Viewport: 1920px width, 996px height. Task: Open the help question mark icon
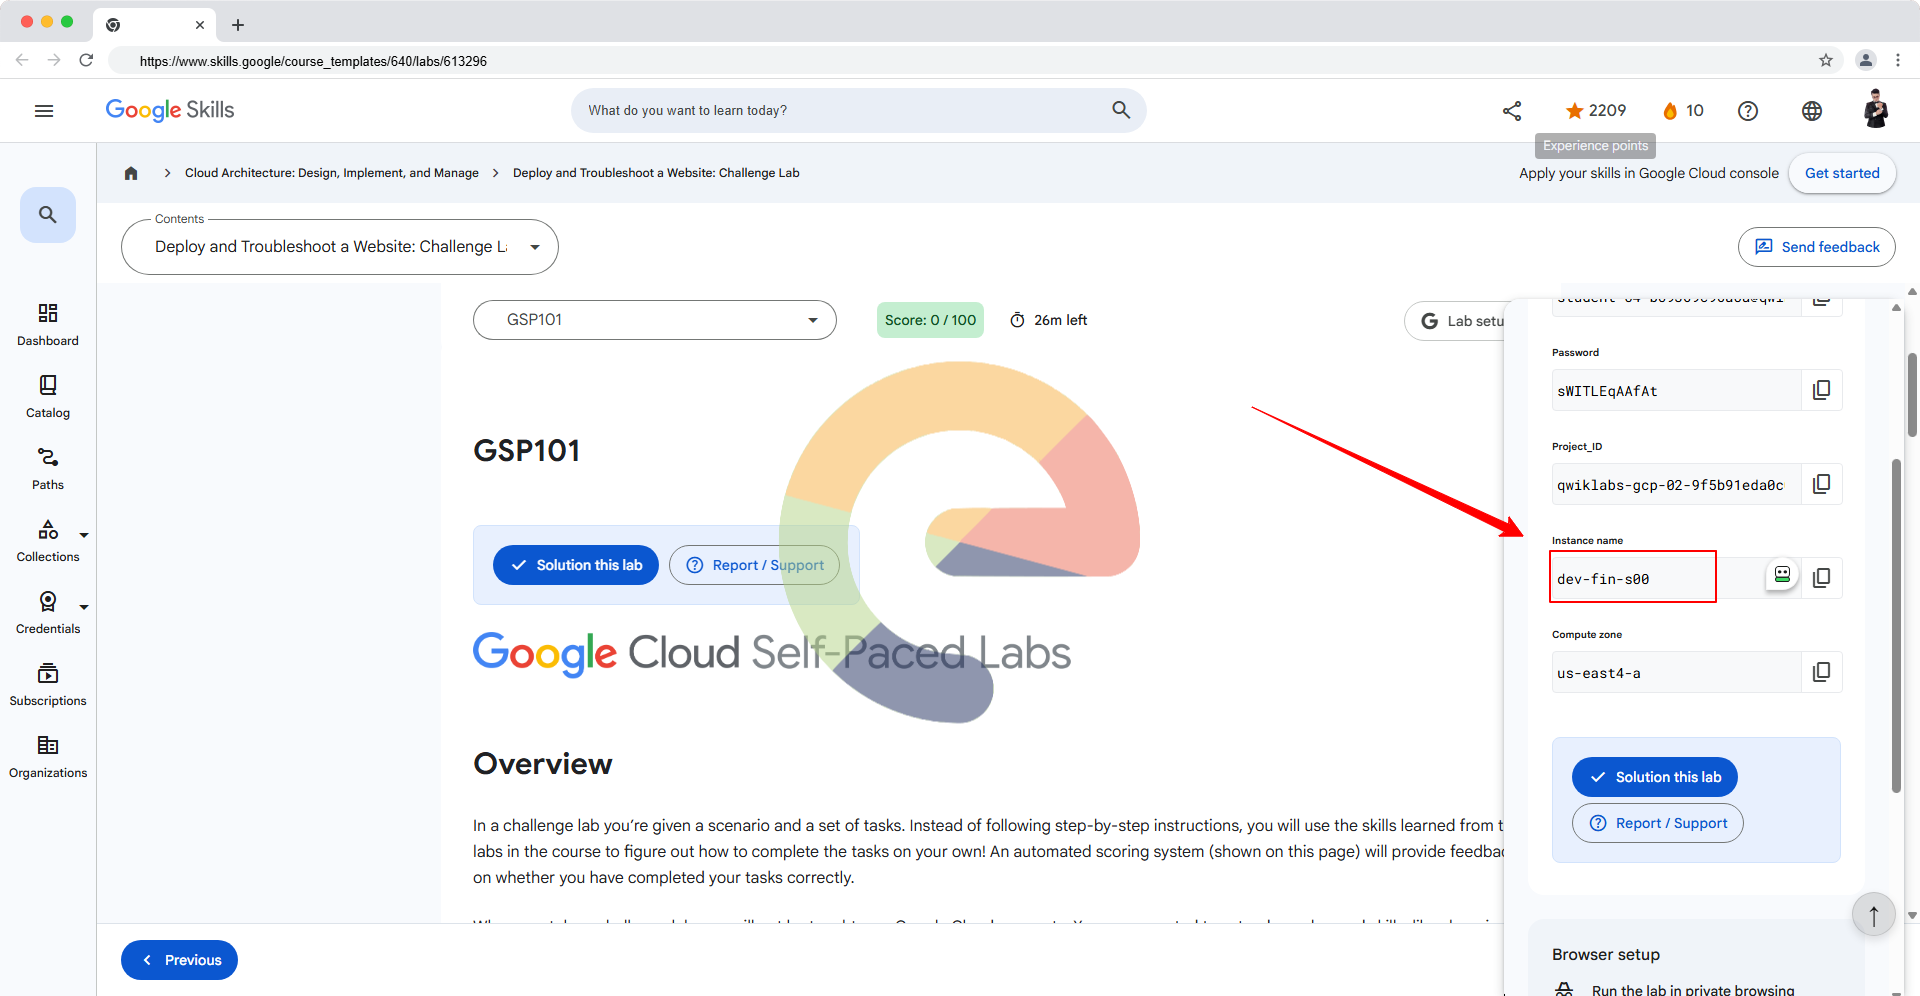[x=1748, y=111]
